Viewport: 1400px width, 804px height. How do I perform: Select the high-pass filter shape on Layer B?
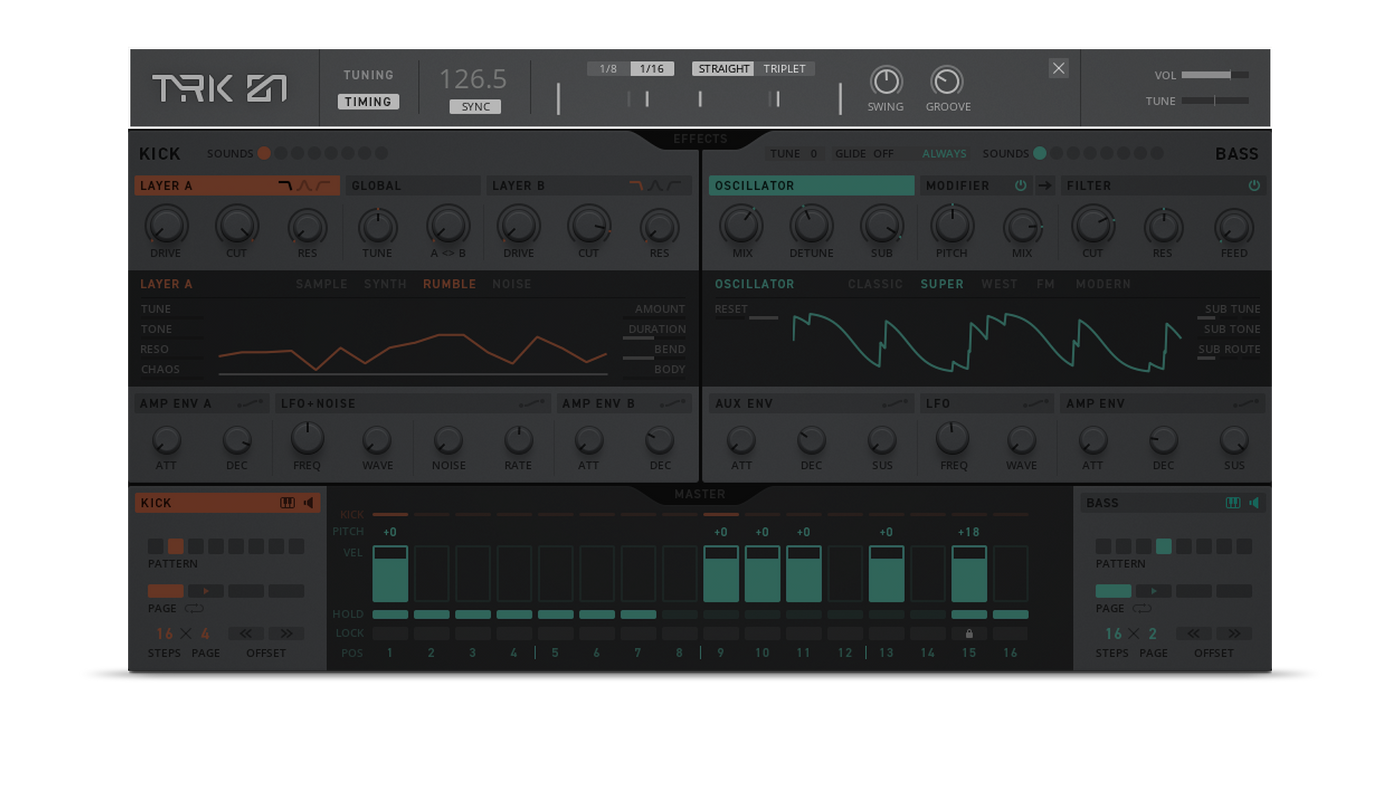[x=674, y=186]
